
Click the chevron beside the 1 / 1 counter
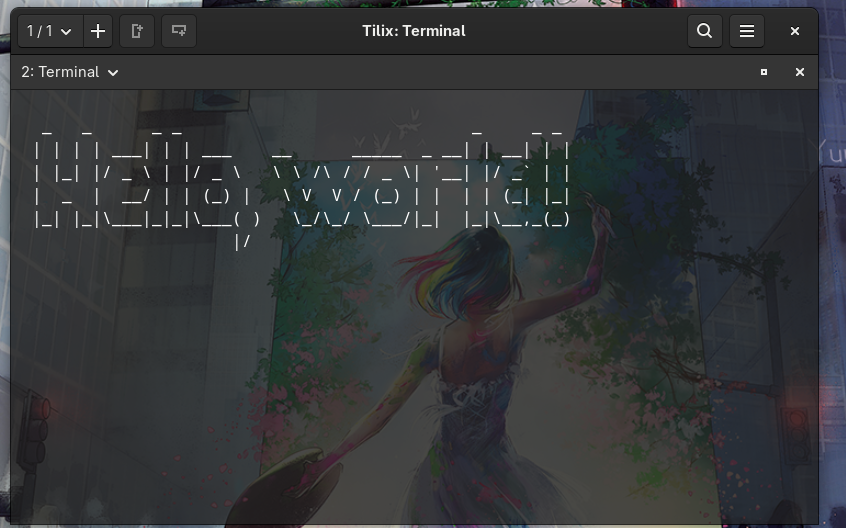[66, 32]
